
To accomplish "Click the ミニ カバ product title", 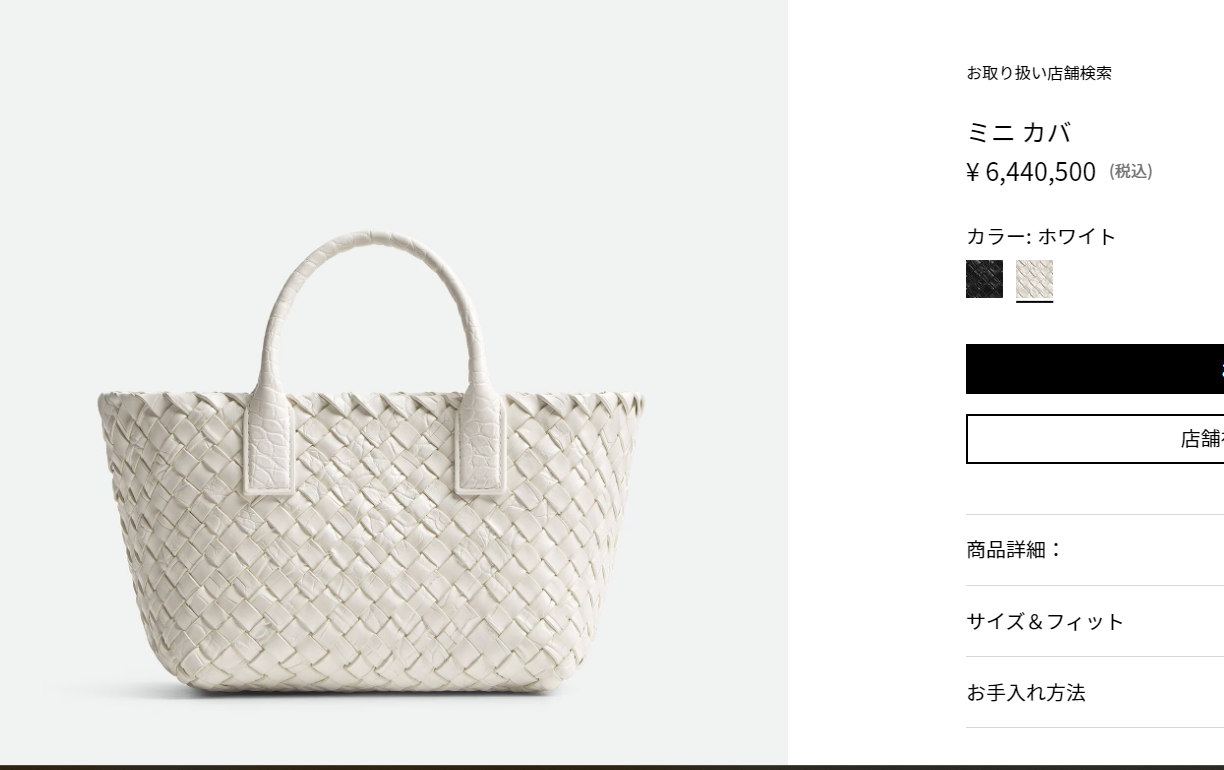I will tap(1018, 132).
